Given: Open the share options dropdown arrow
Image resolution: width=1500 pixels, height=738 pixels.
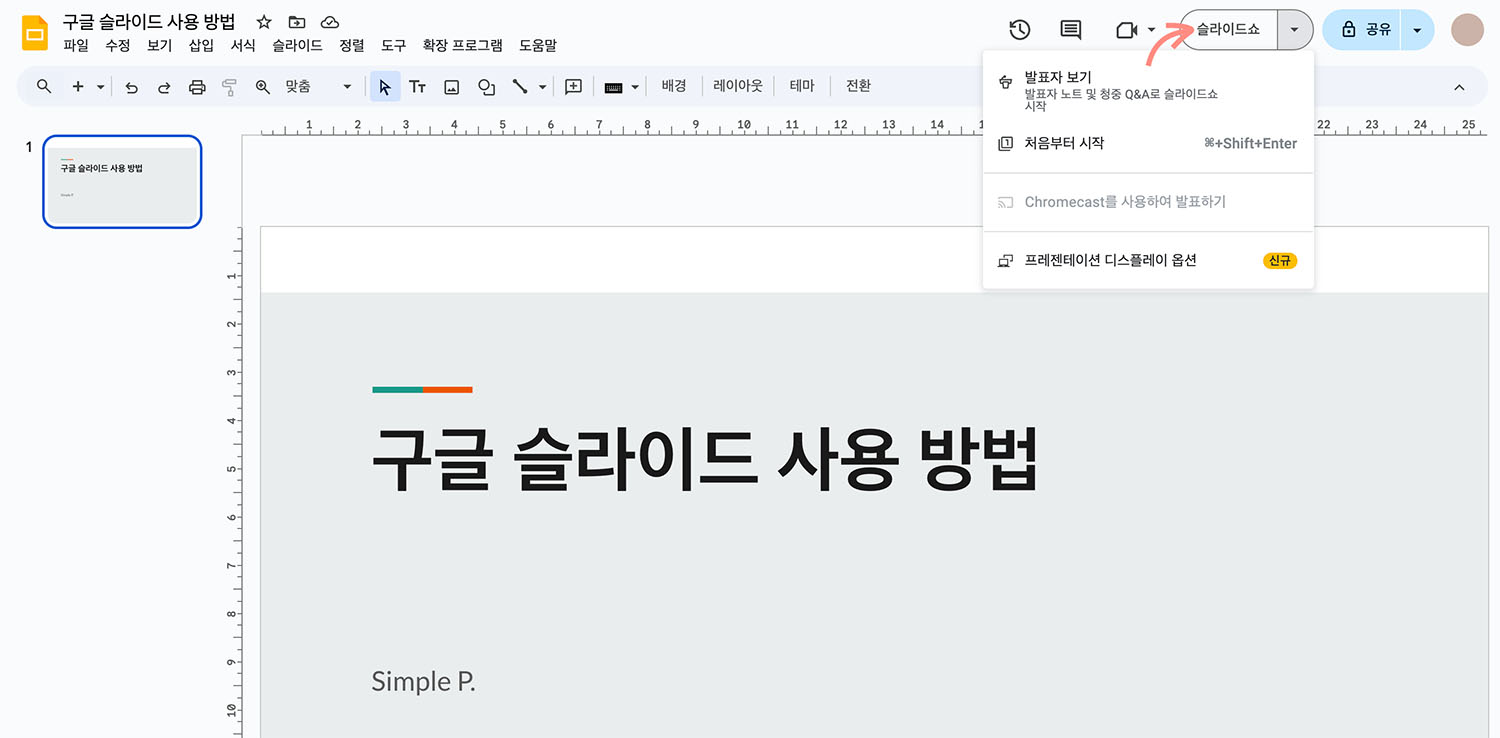Looking at the screenshot, I should click(x=1417, y=30).
